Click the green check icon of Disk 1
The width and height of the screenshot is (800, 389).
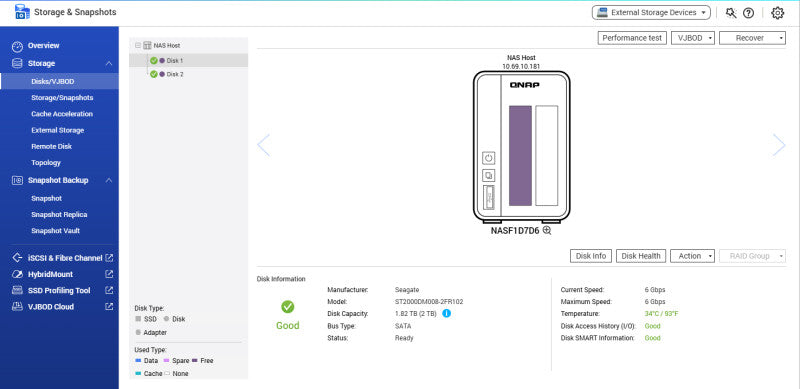154,60
